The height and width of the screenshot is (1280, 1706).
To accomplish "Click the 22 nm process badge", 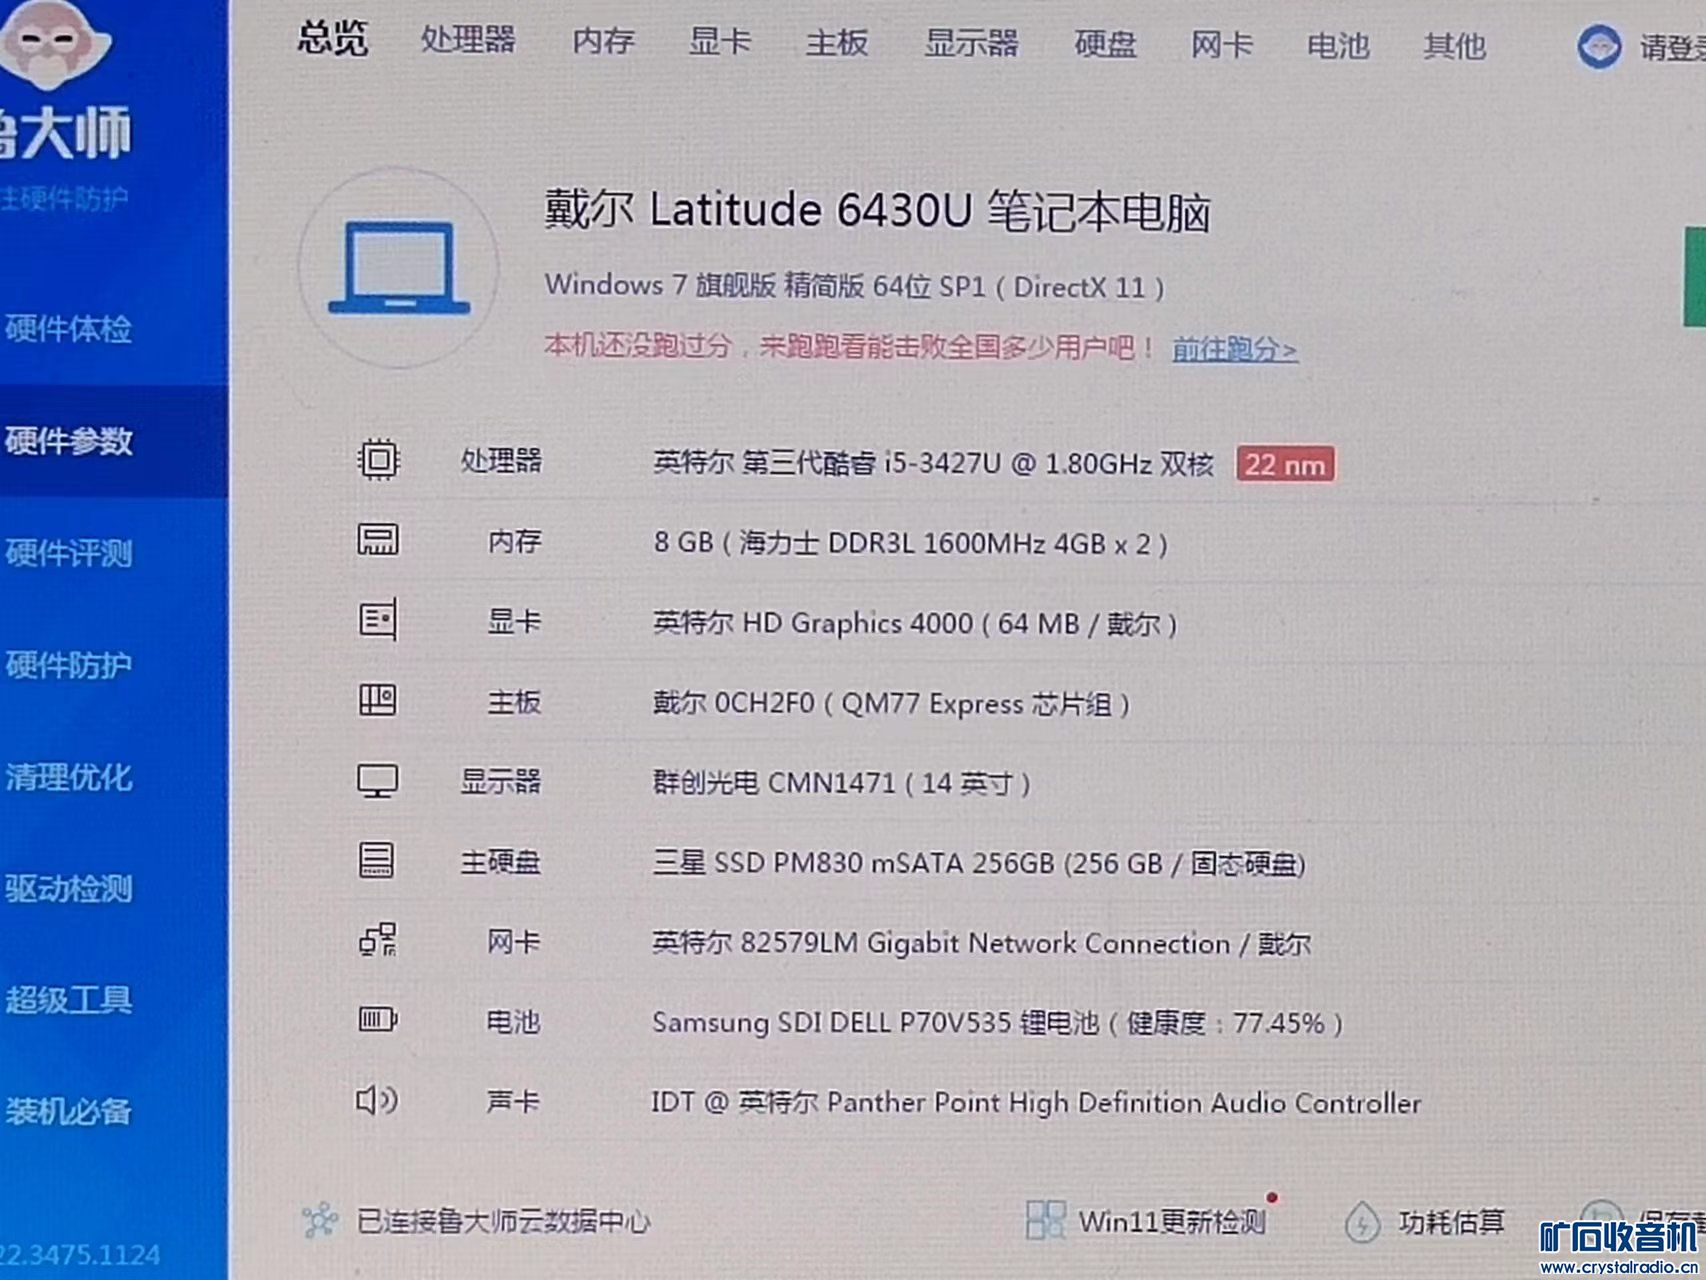I will coord(1285,464).
